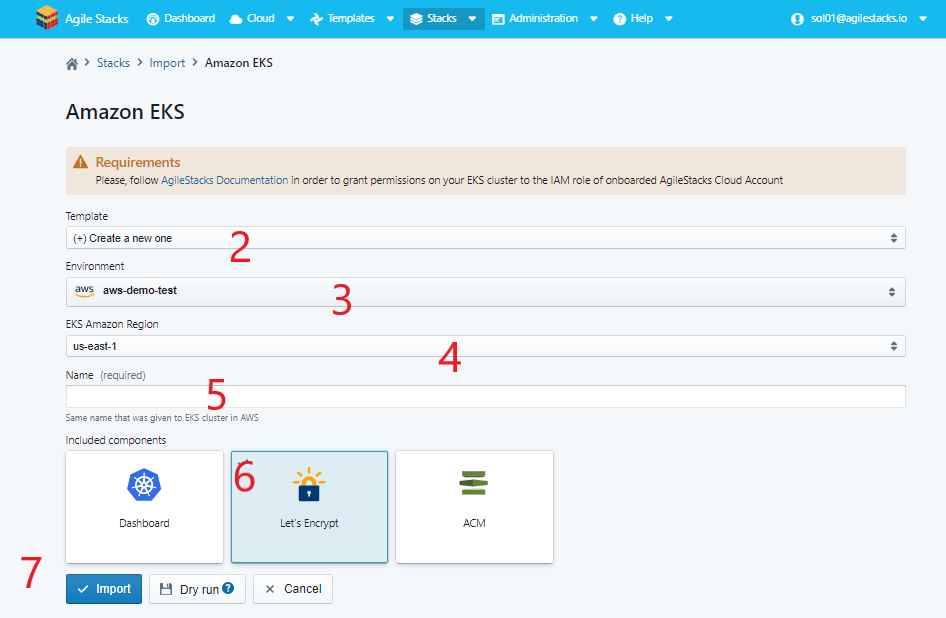This screenshot has height=618, width=946.
Task: Expand the user account menu arrow
Action: (x=922, y=19)
